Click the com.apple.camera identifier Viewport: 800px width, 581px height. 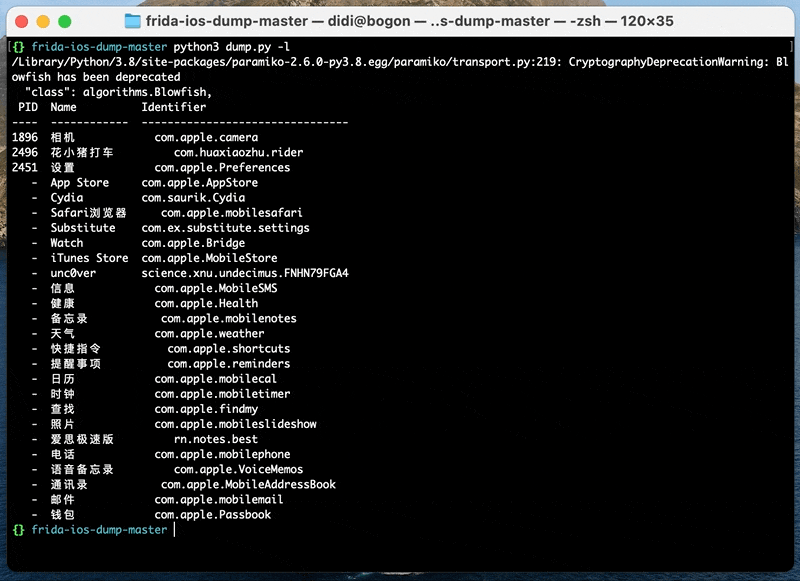tap(206, 137)
